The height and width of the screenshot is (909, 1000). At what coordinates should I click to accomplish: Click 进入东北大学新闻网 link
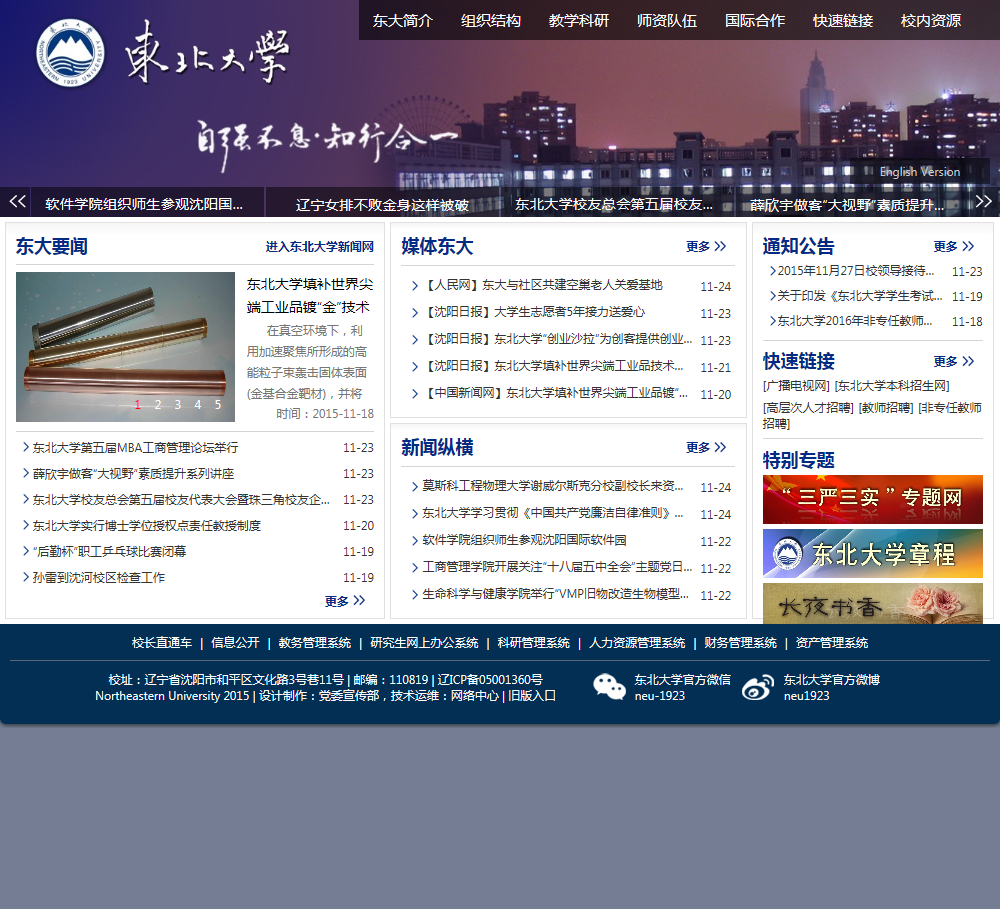point(320,247)
